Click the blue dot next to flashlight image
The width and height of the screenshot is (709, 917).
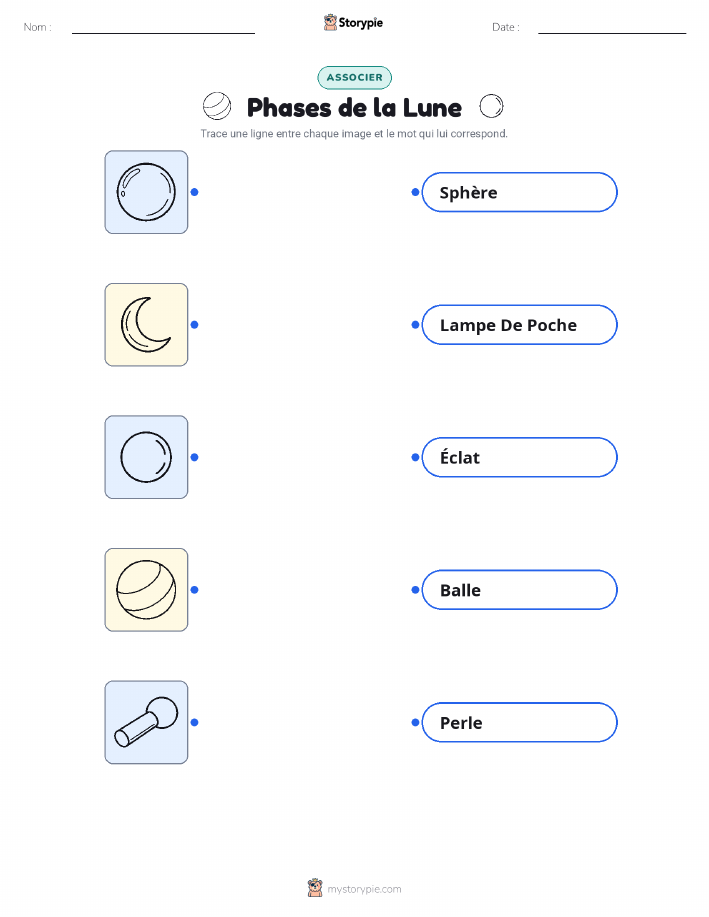(x=195, y=722)
